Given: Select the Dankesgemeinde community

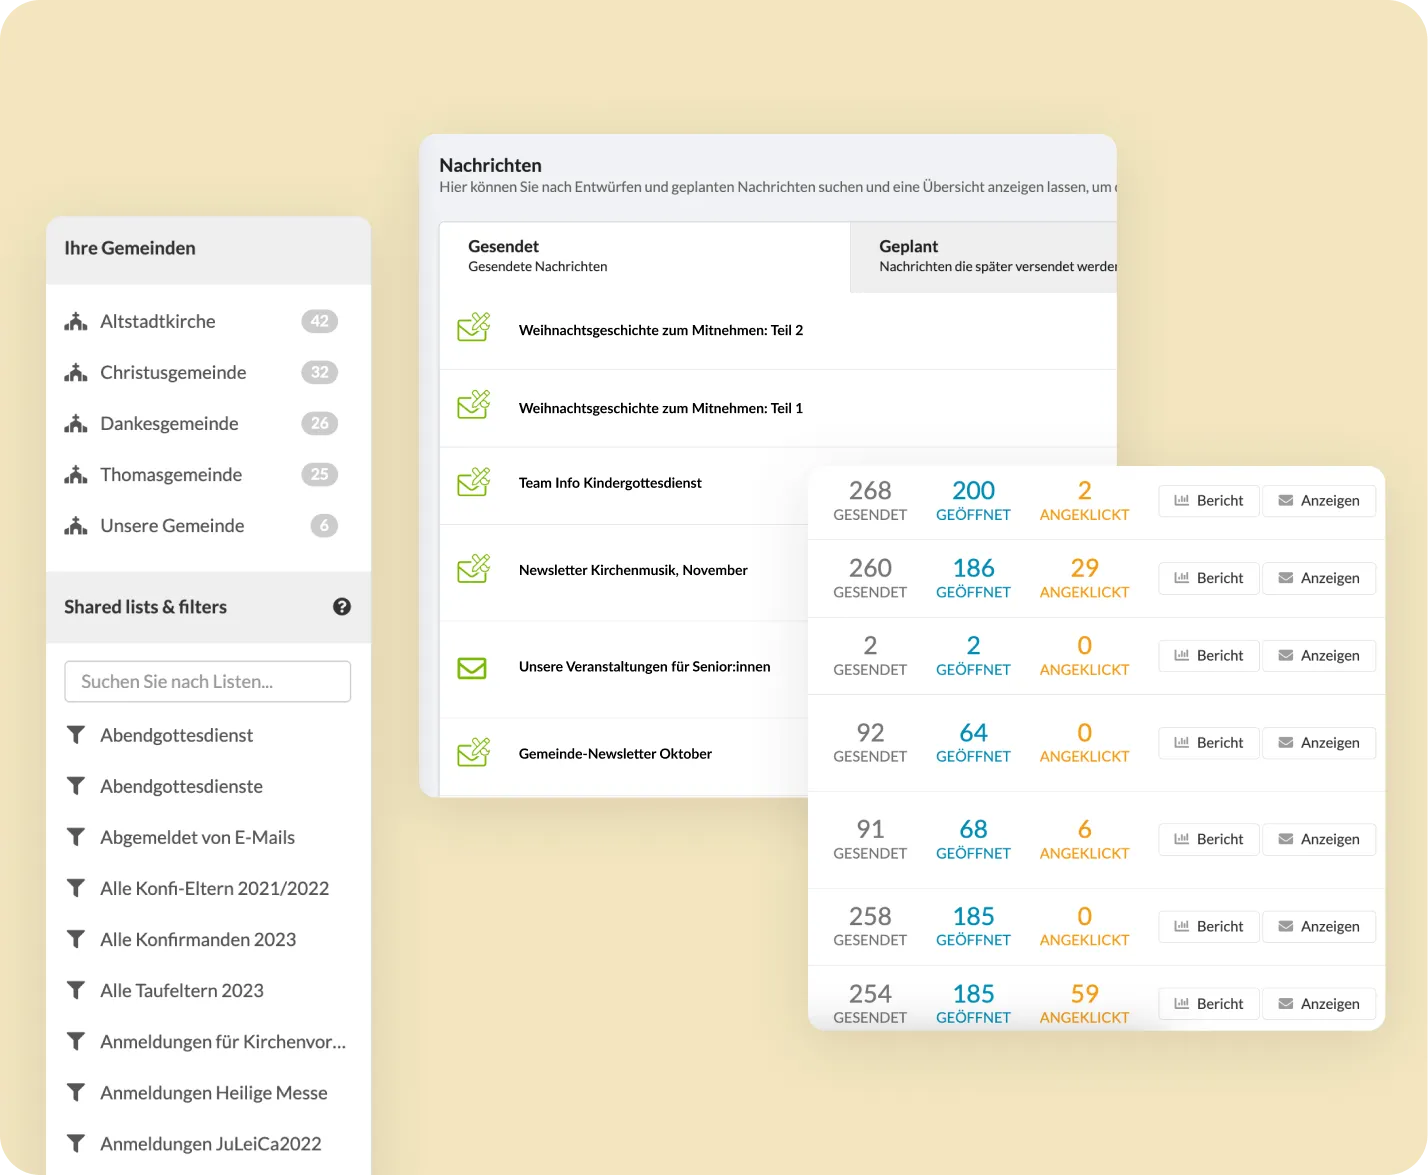Looking at the screenshot, I should 169,424.
